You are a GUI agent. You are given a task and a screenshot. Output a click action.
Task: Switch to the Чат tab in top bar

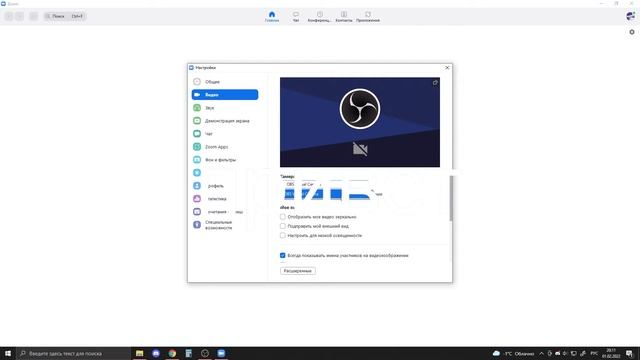click(x=296, y=17)
